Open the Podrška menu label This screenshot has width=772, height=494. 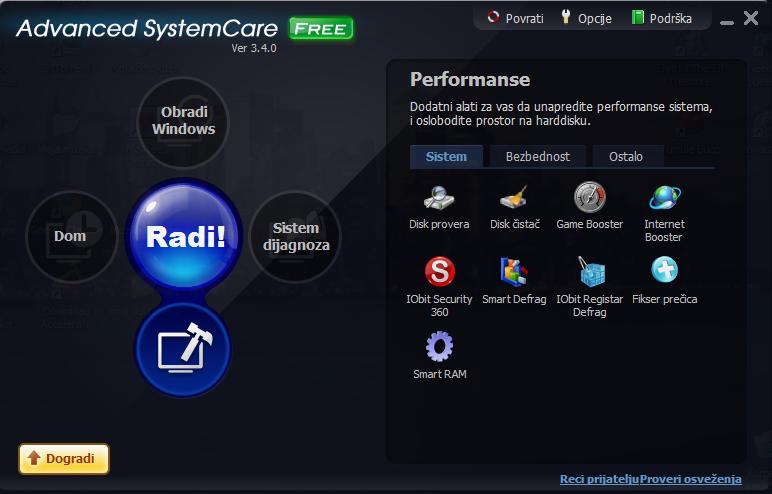pyautogui.click(x=671, y=19)
